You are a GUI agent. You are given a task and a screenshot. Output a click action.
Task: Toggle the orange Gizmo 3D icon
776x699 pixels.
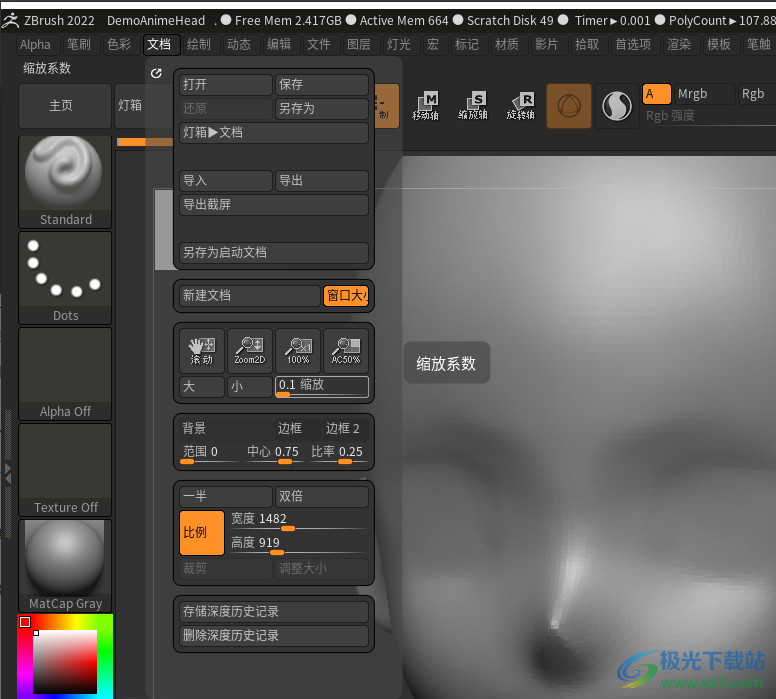(x=569, y=105)
